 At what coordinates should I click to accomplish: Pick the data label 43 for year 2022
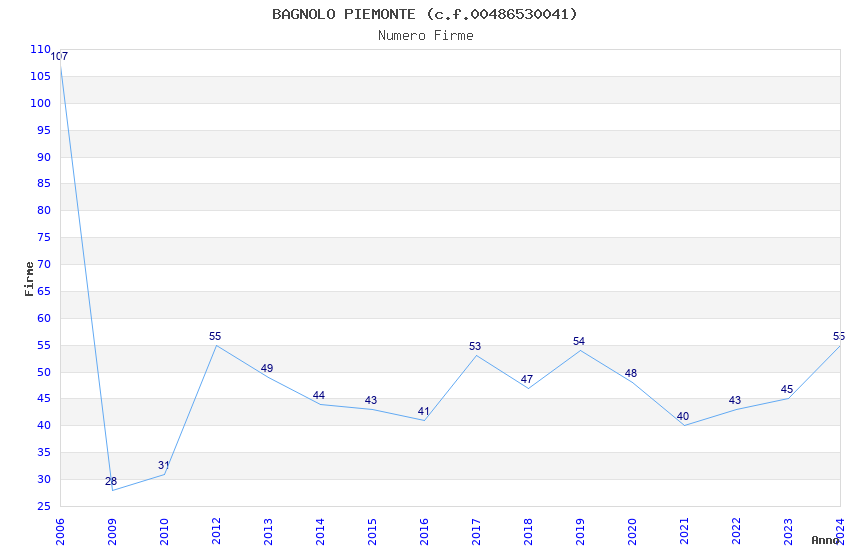pos(735,400)
